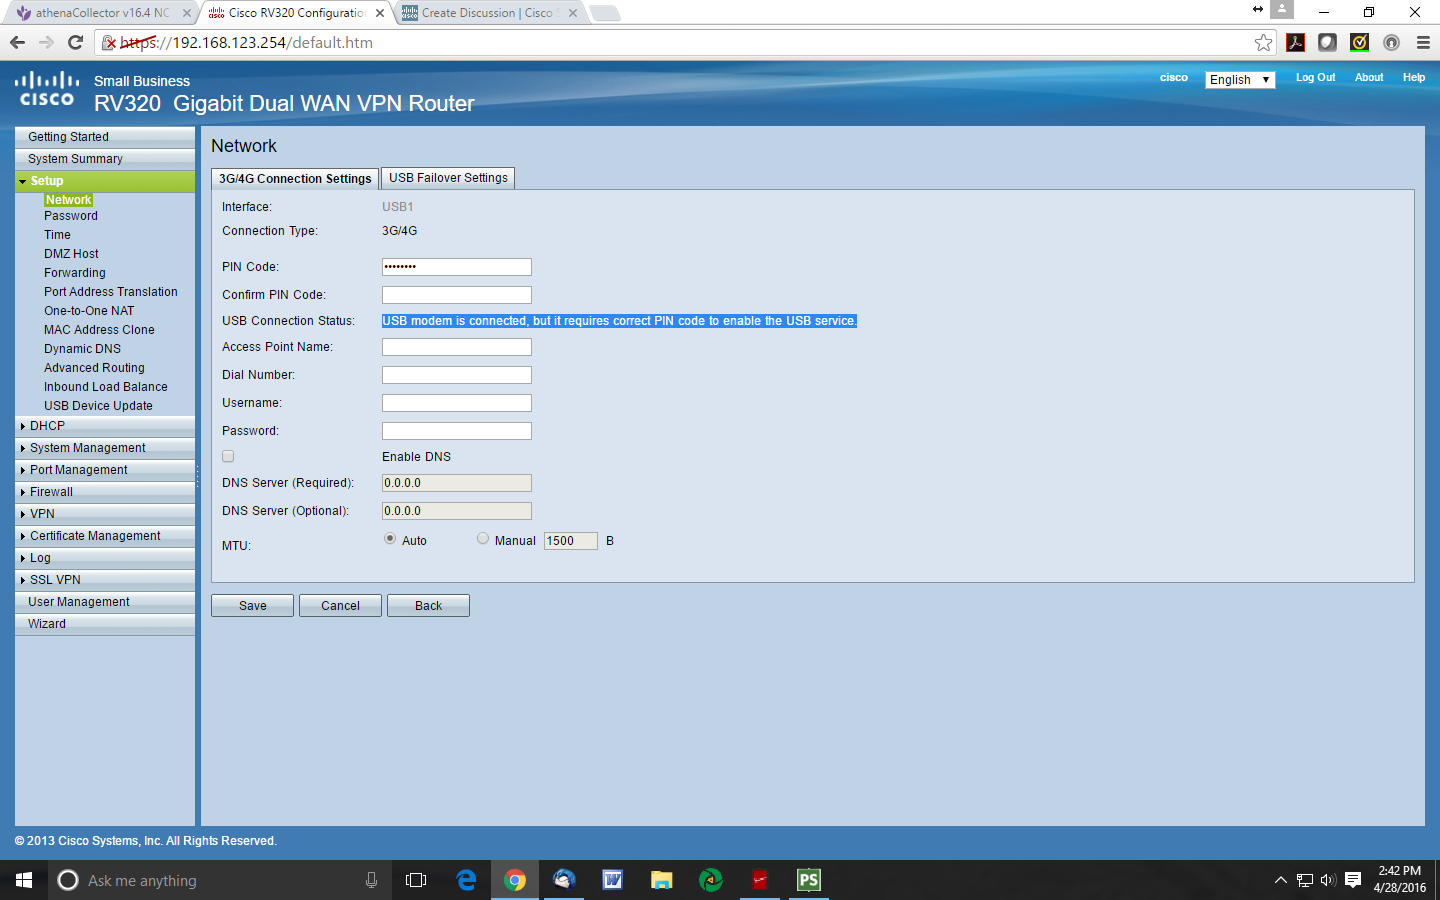Click the Cortana circle icon
The width and height of the screenshot is (1440, 900).
tap(68, 880)
